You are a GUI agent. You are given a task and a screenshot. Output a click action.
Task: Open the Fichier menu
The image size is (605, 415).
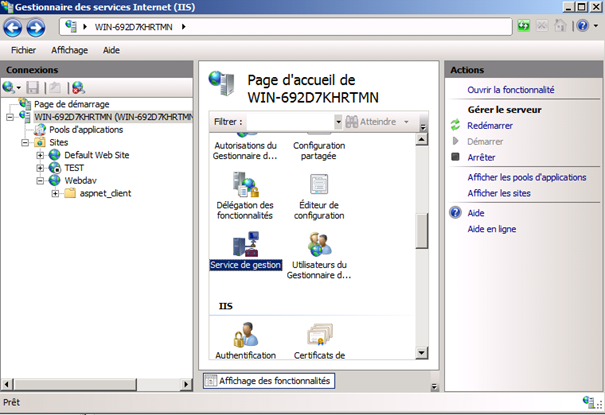click(x=25, y=50)
